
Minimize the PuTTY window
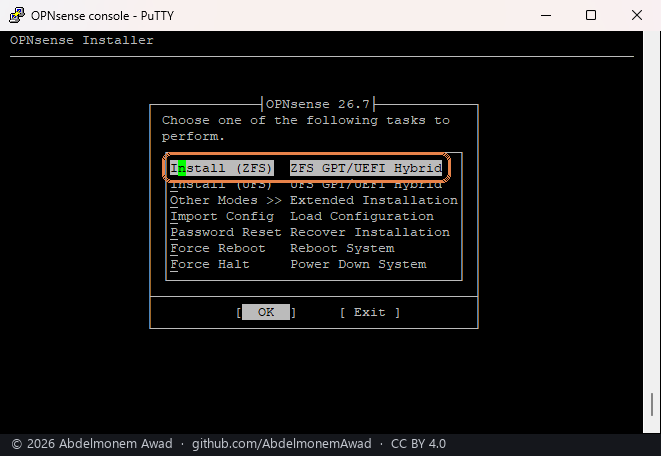(x=546, y=16)
